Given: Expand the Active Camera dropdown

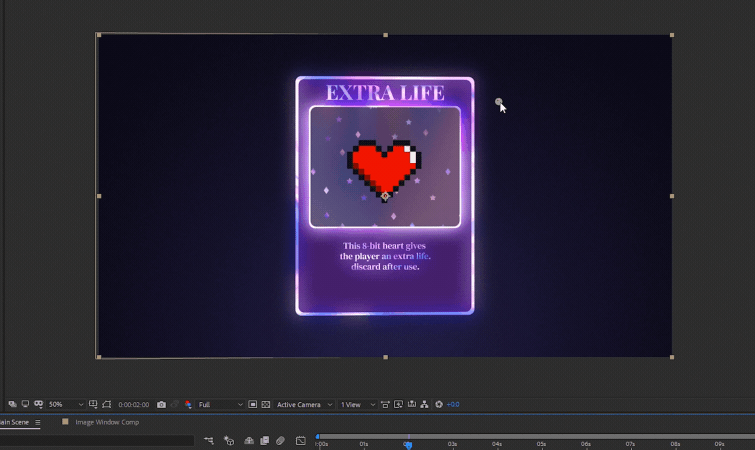Looking at the screenshot, I should point(304,405).
